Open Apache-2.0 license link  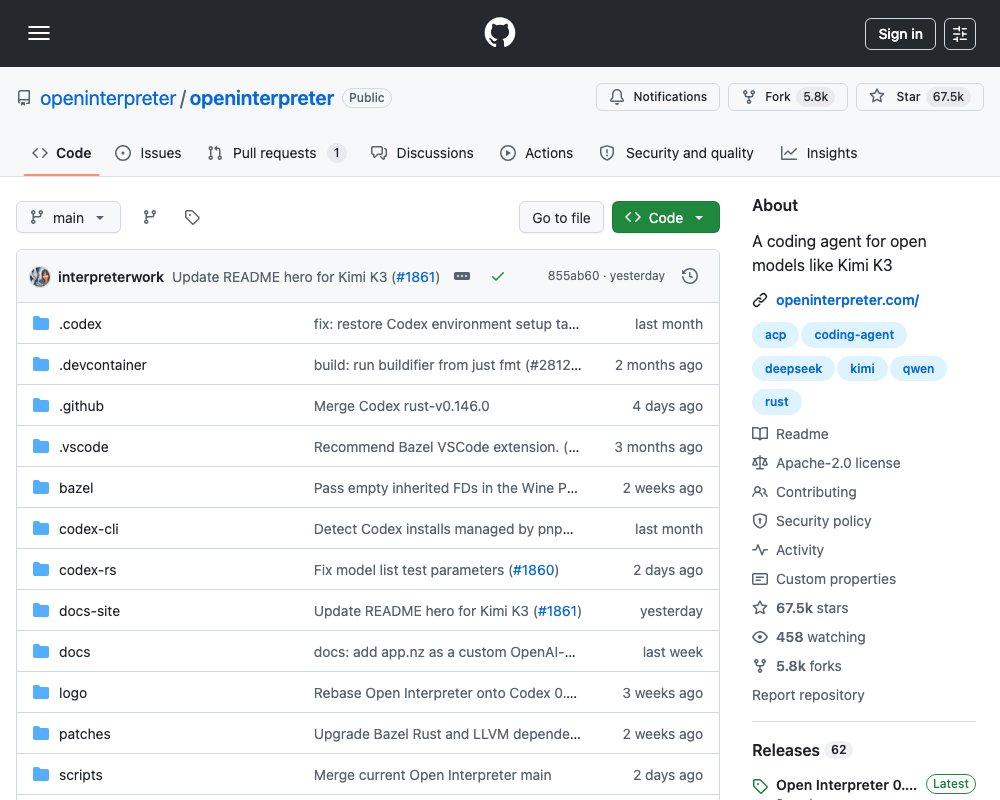838,463
